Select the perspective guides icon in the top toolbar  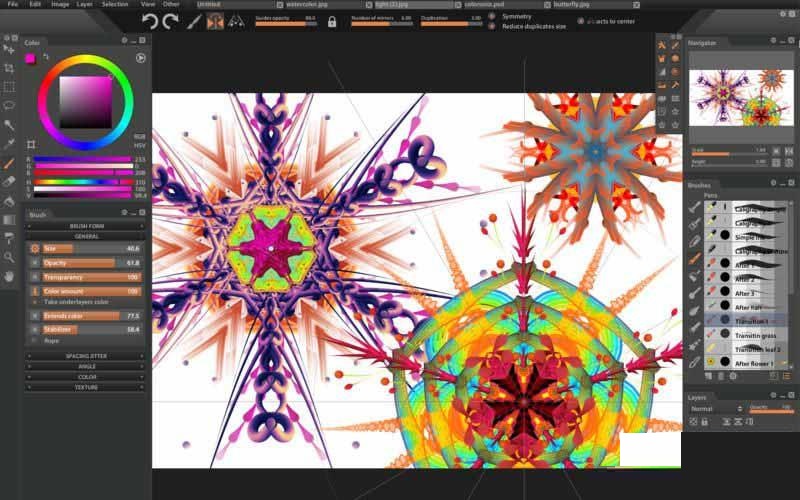(x=236, y=21)
